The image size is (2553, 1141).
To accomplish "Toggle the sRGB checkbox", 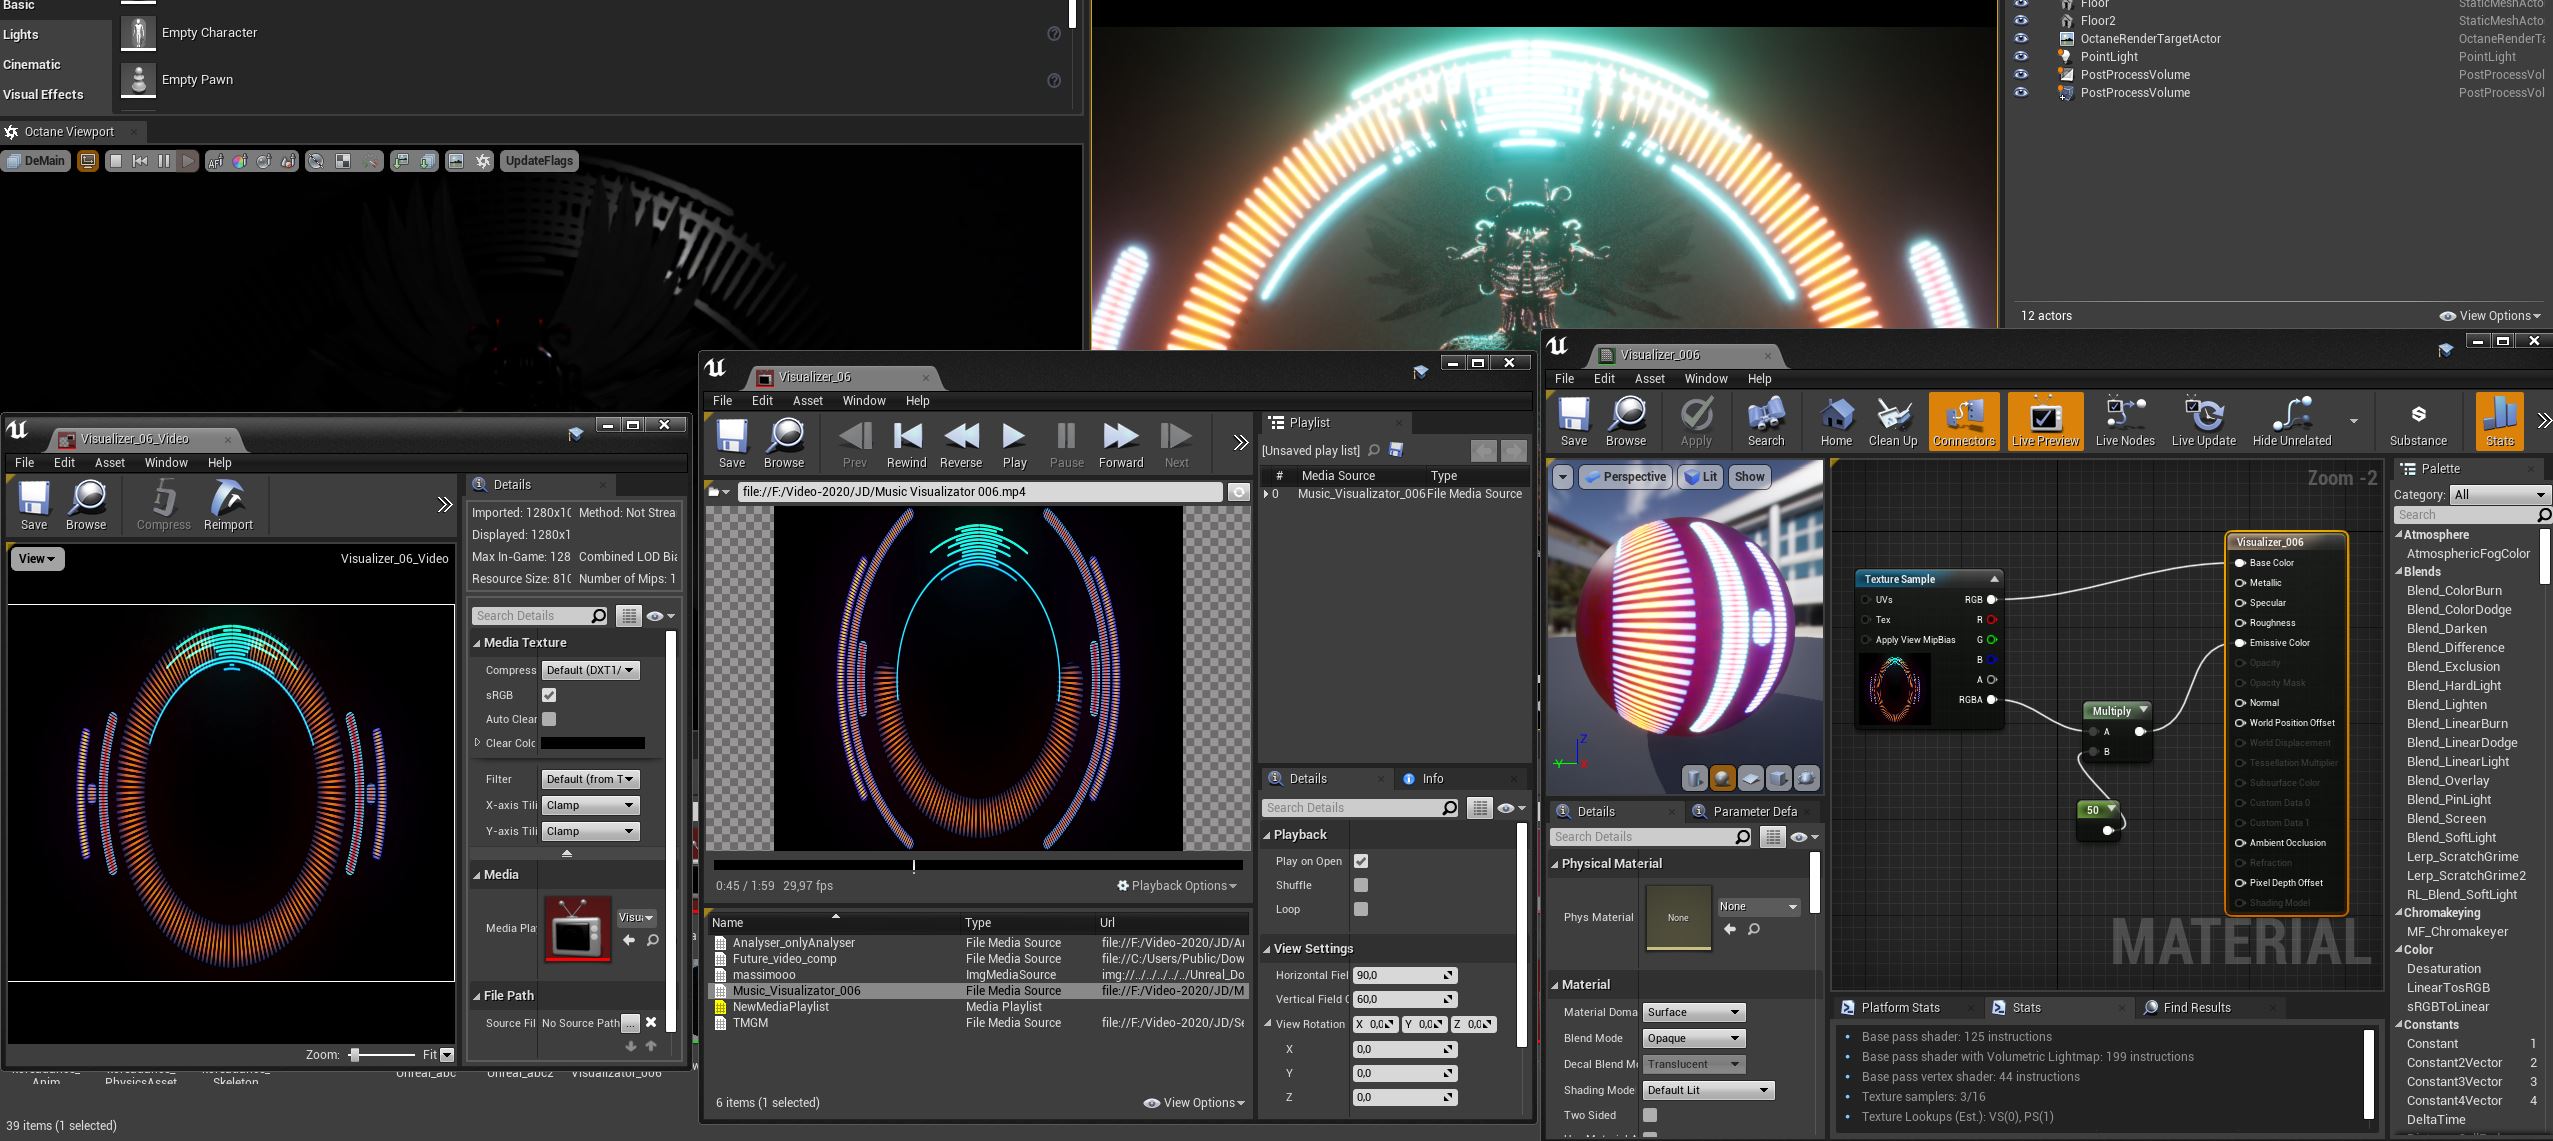I will [549, 695].
